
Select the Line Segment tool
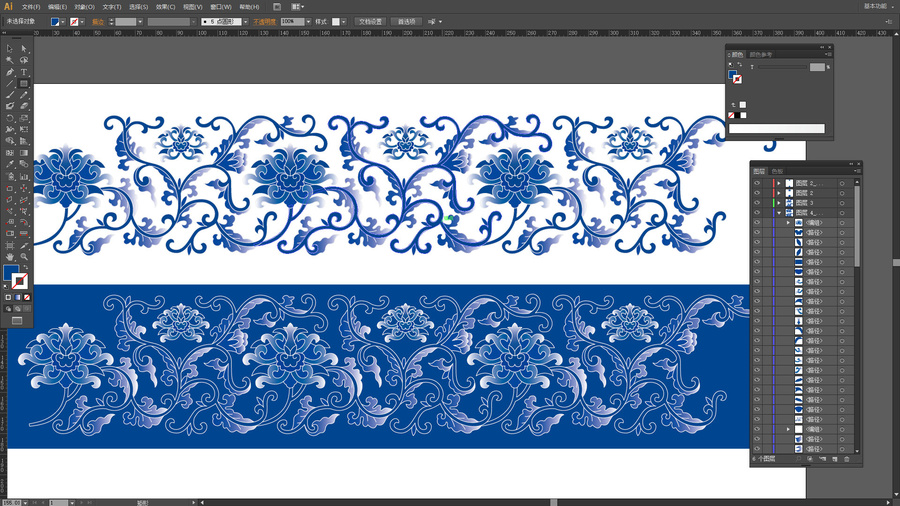(10, 84)
